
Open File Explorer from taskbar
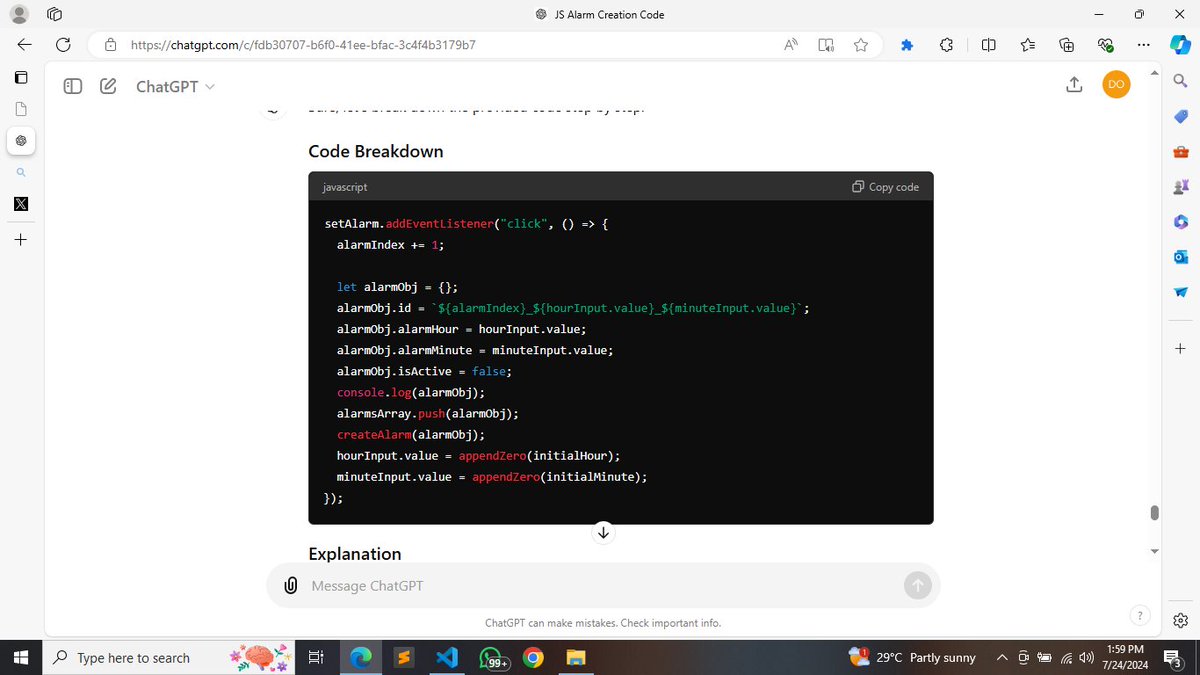pos(575,658)
